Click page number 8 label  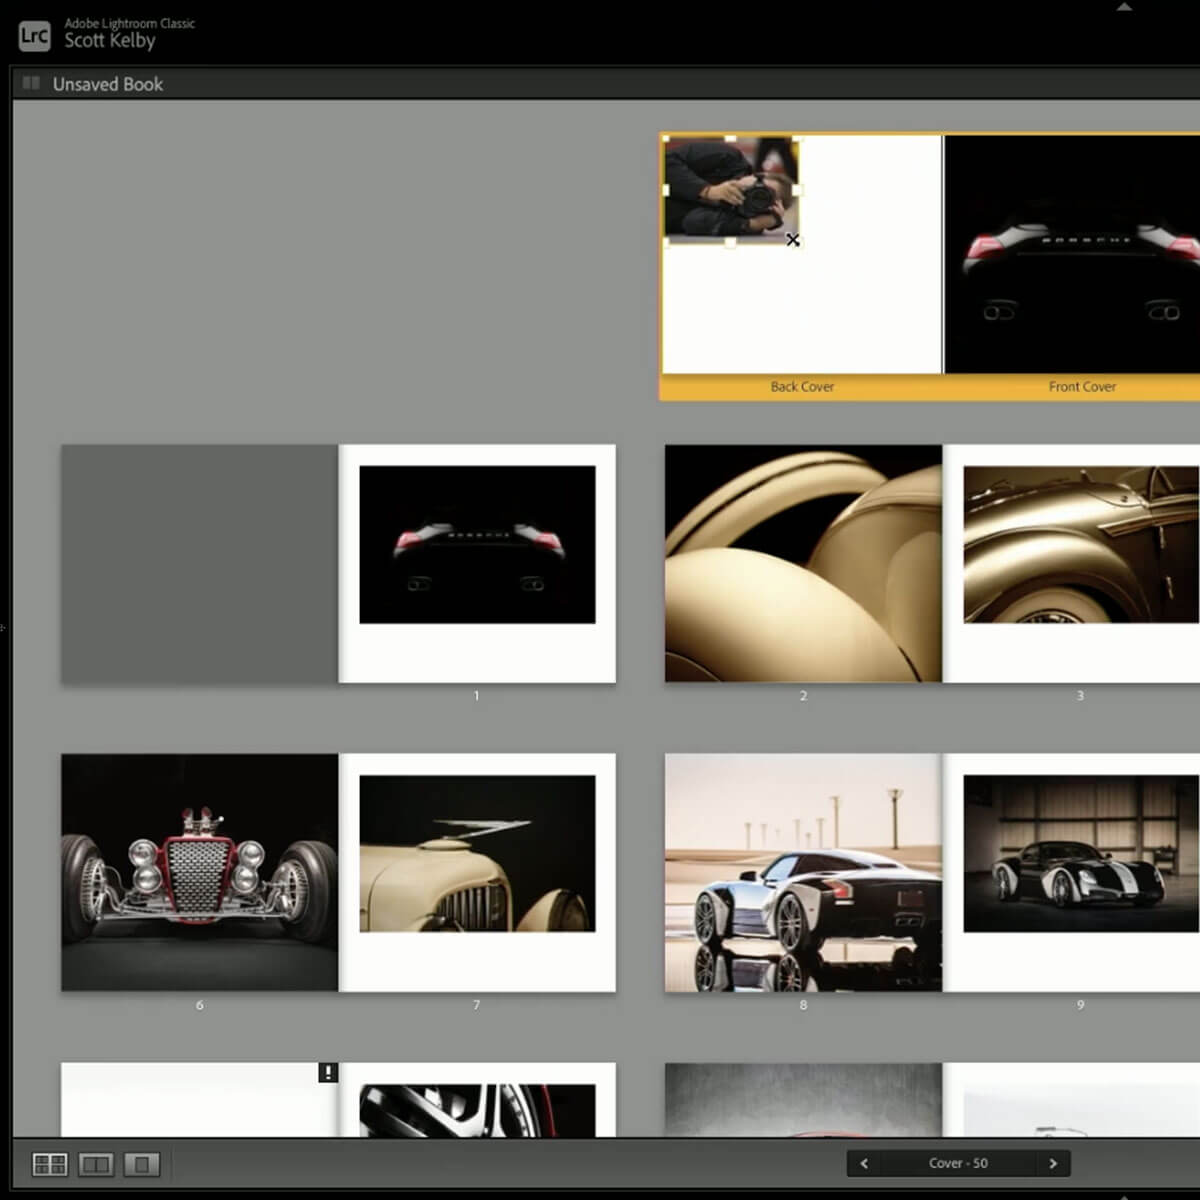coord(803,1005)
